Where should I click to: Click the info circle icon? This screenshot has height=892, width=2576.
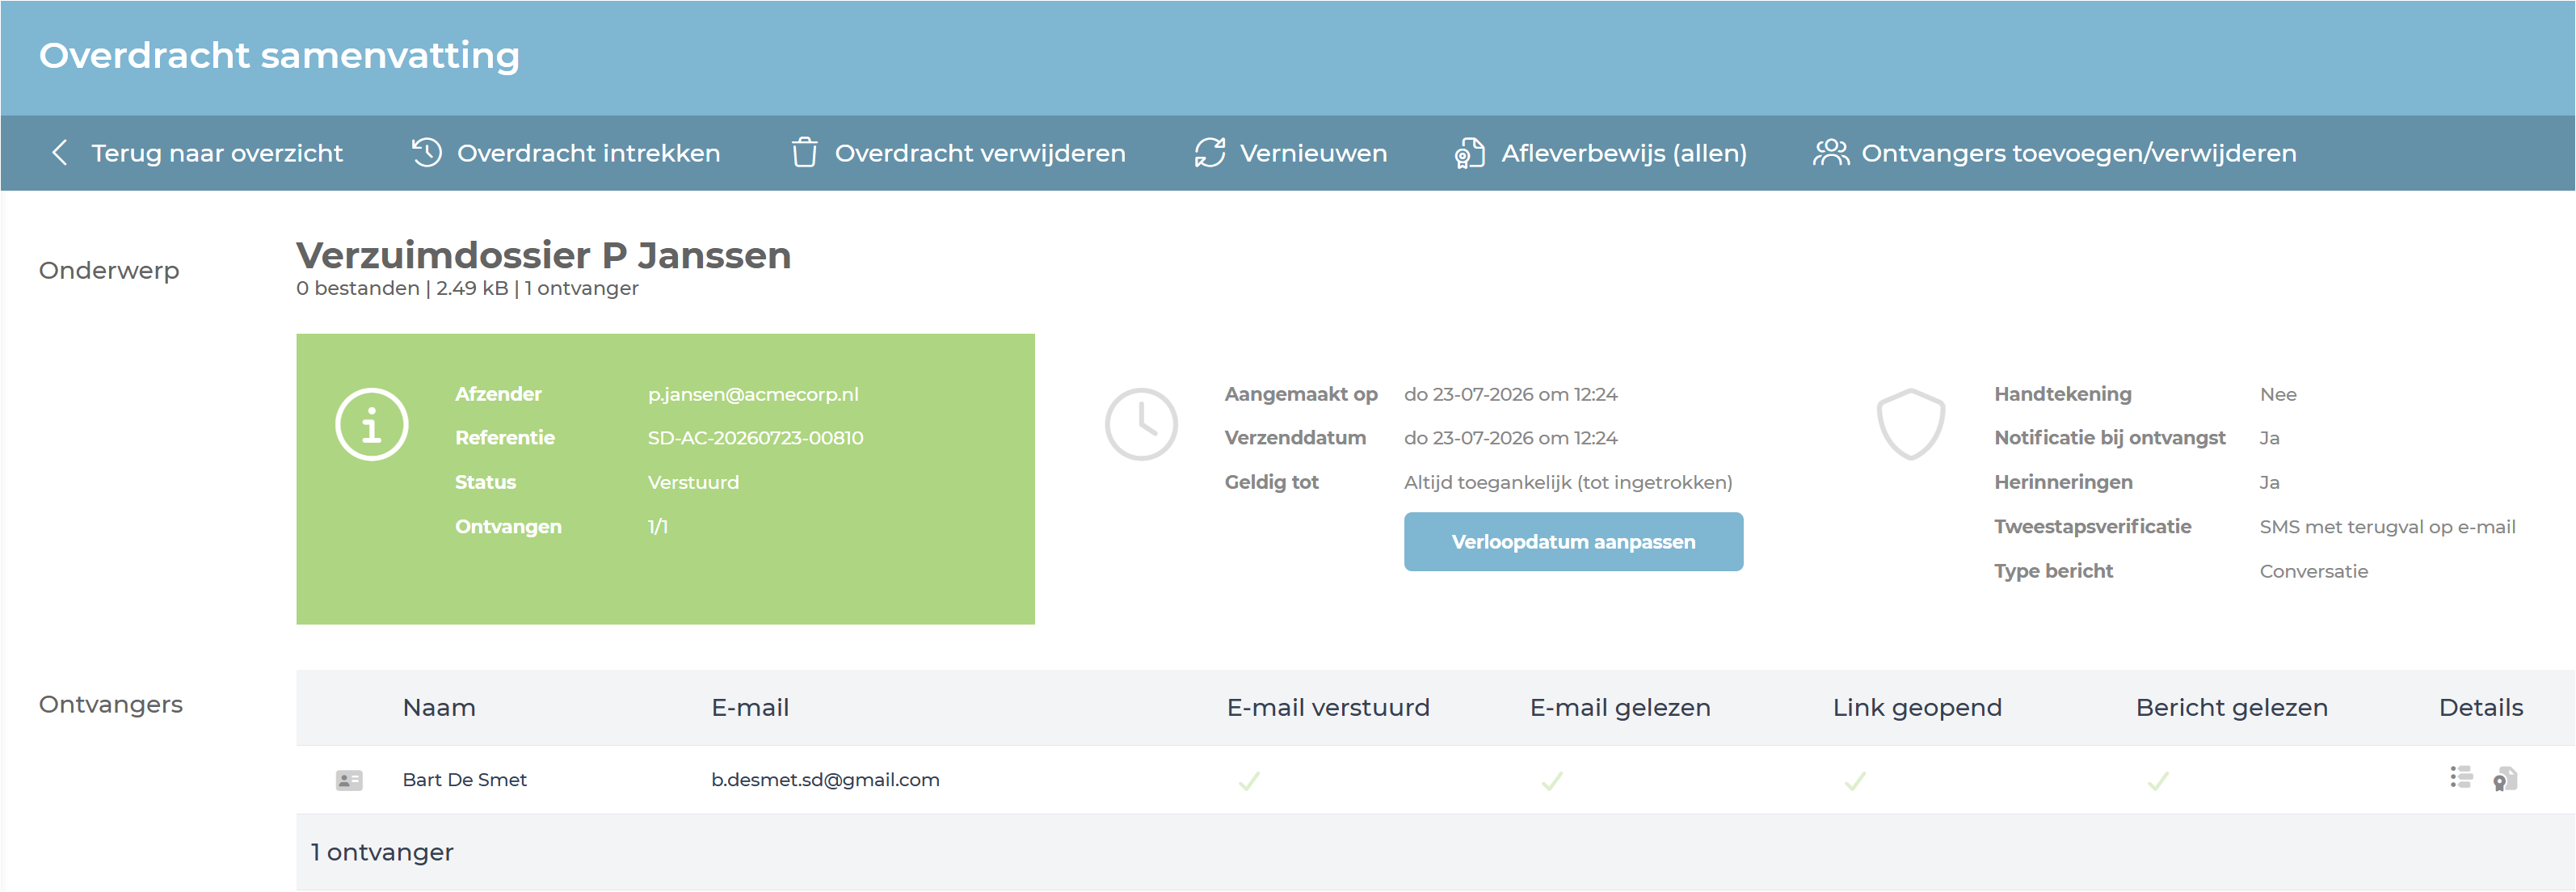pos(372,424)
